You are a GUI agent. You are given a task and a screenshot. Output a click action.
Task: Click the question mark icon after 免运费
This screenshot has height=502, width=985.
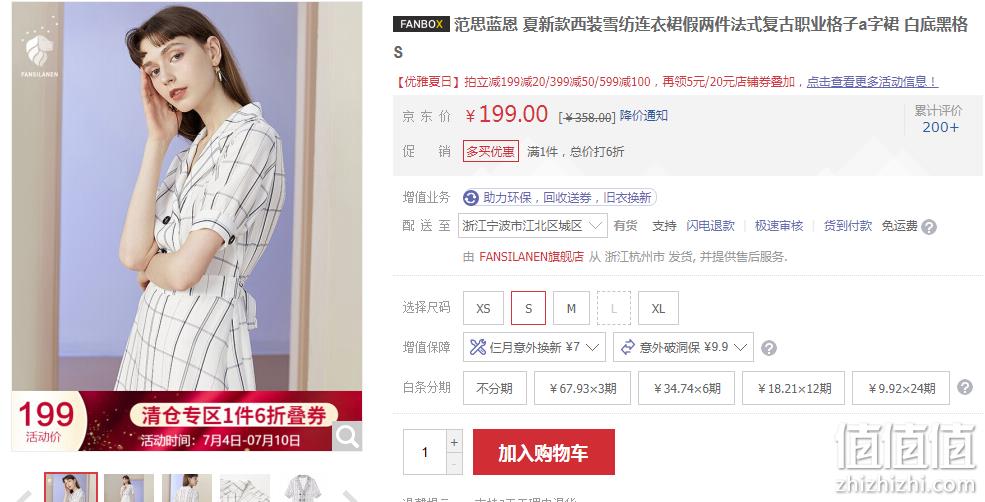point(928,227)
